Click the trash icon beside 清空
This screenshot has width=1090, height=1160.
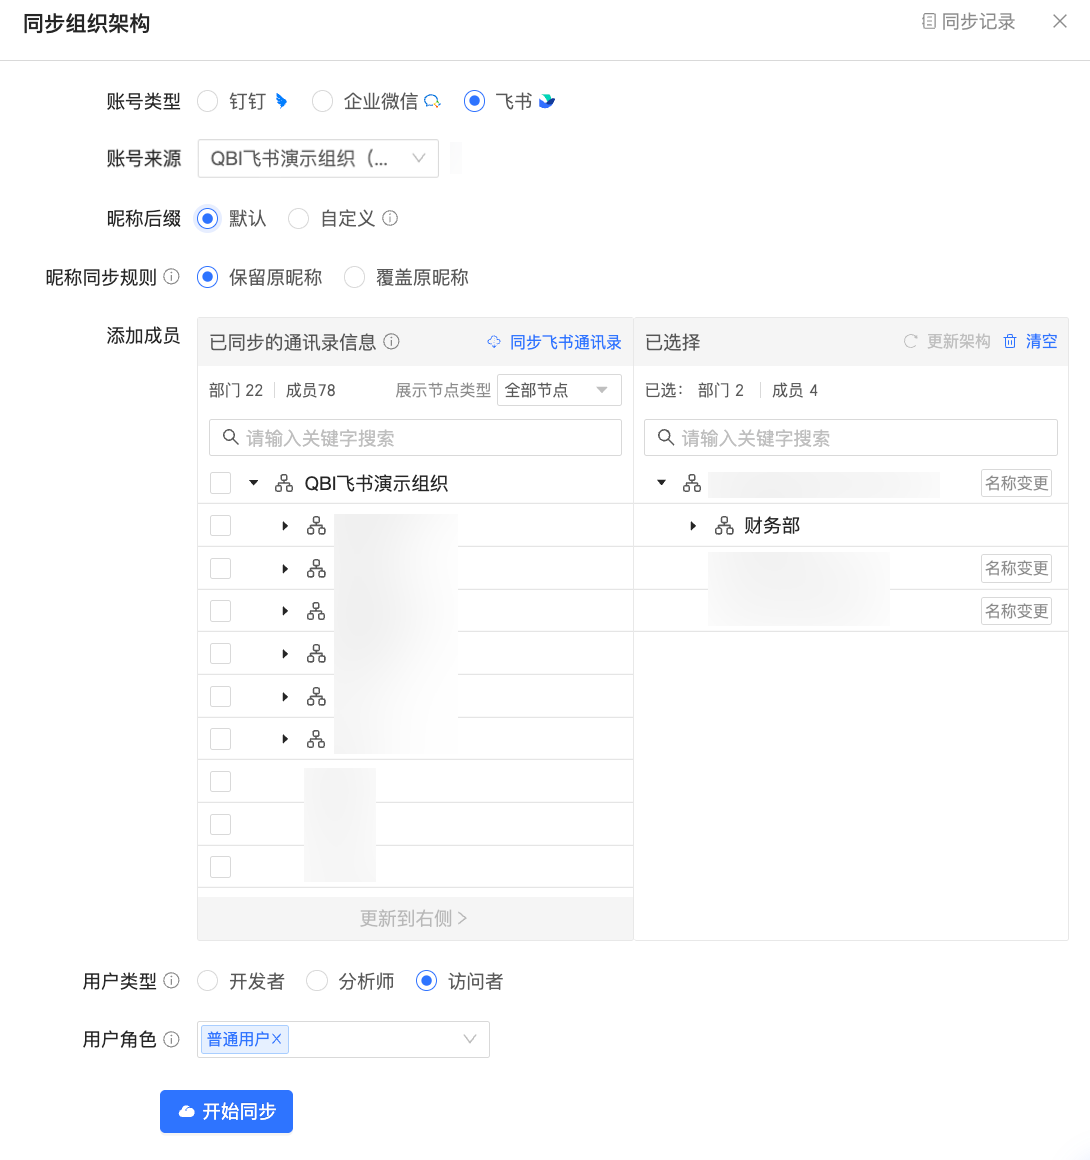[1012, 341]
